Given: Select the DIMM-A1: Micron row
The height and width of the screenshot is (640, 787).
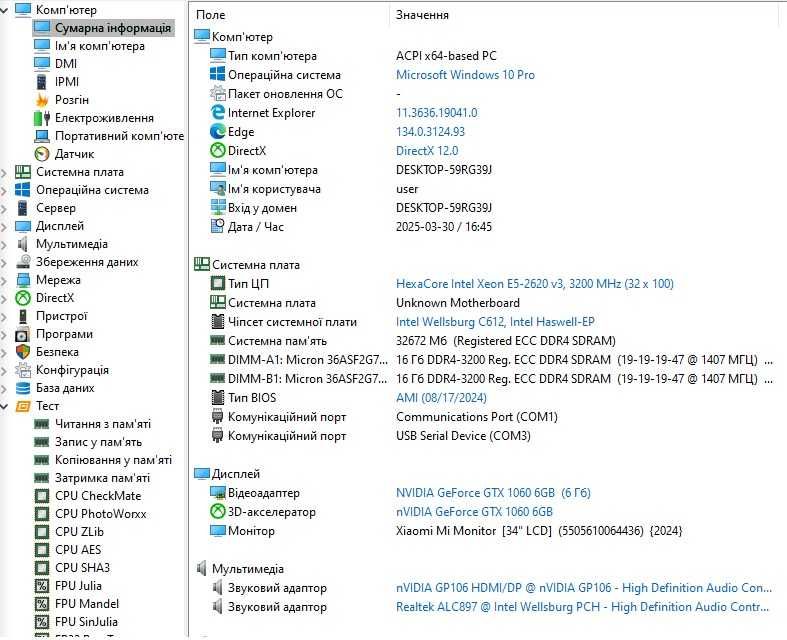Looking at the screenshot, I should tap(492, 360).
